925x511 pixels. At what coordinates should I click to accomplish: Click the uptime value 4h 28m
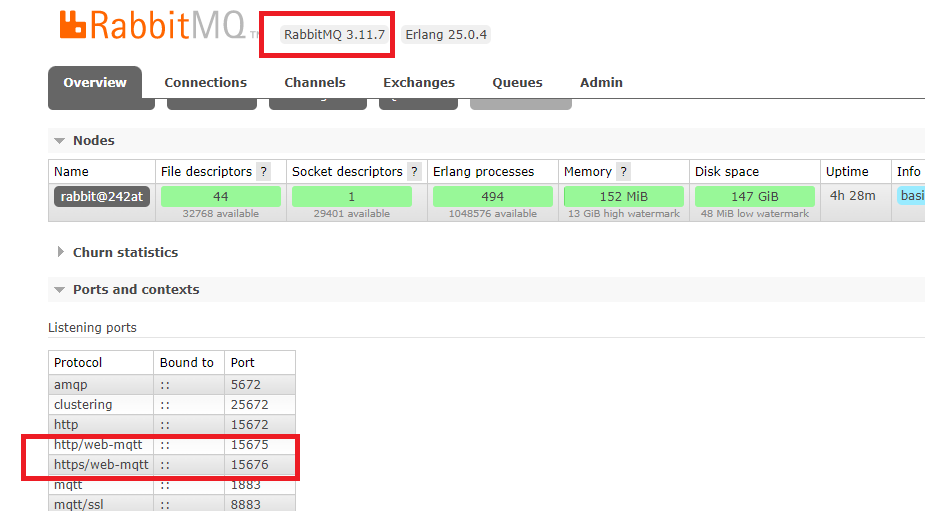852,196
